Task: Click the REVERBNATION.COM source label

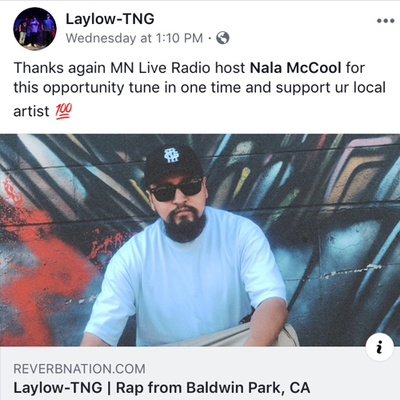Action: [79, 369]
